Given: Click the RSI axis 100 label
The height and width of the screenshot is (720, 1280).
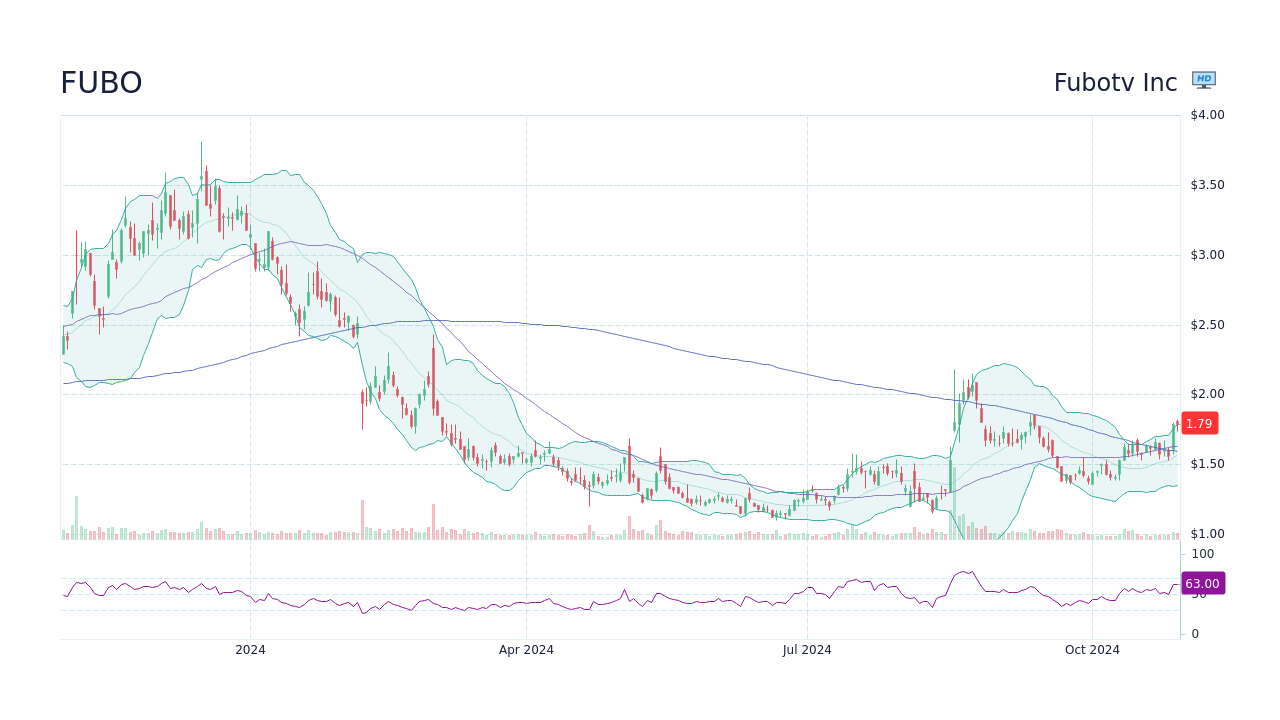Looking at the screenshot, I should (1202, 554).
